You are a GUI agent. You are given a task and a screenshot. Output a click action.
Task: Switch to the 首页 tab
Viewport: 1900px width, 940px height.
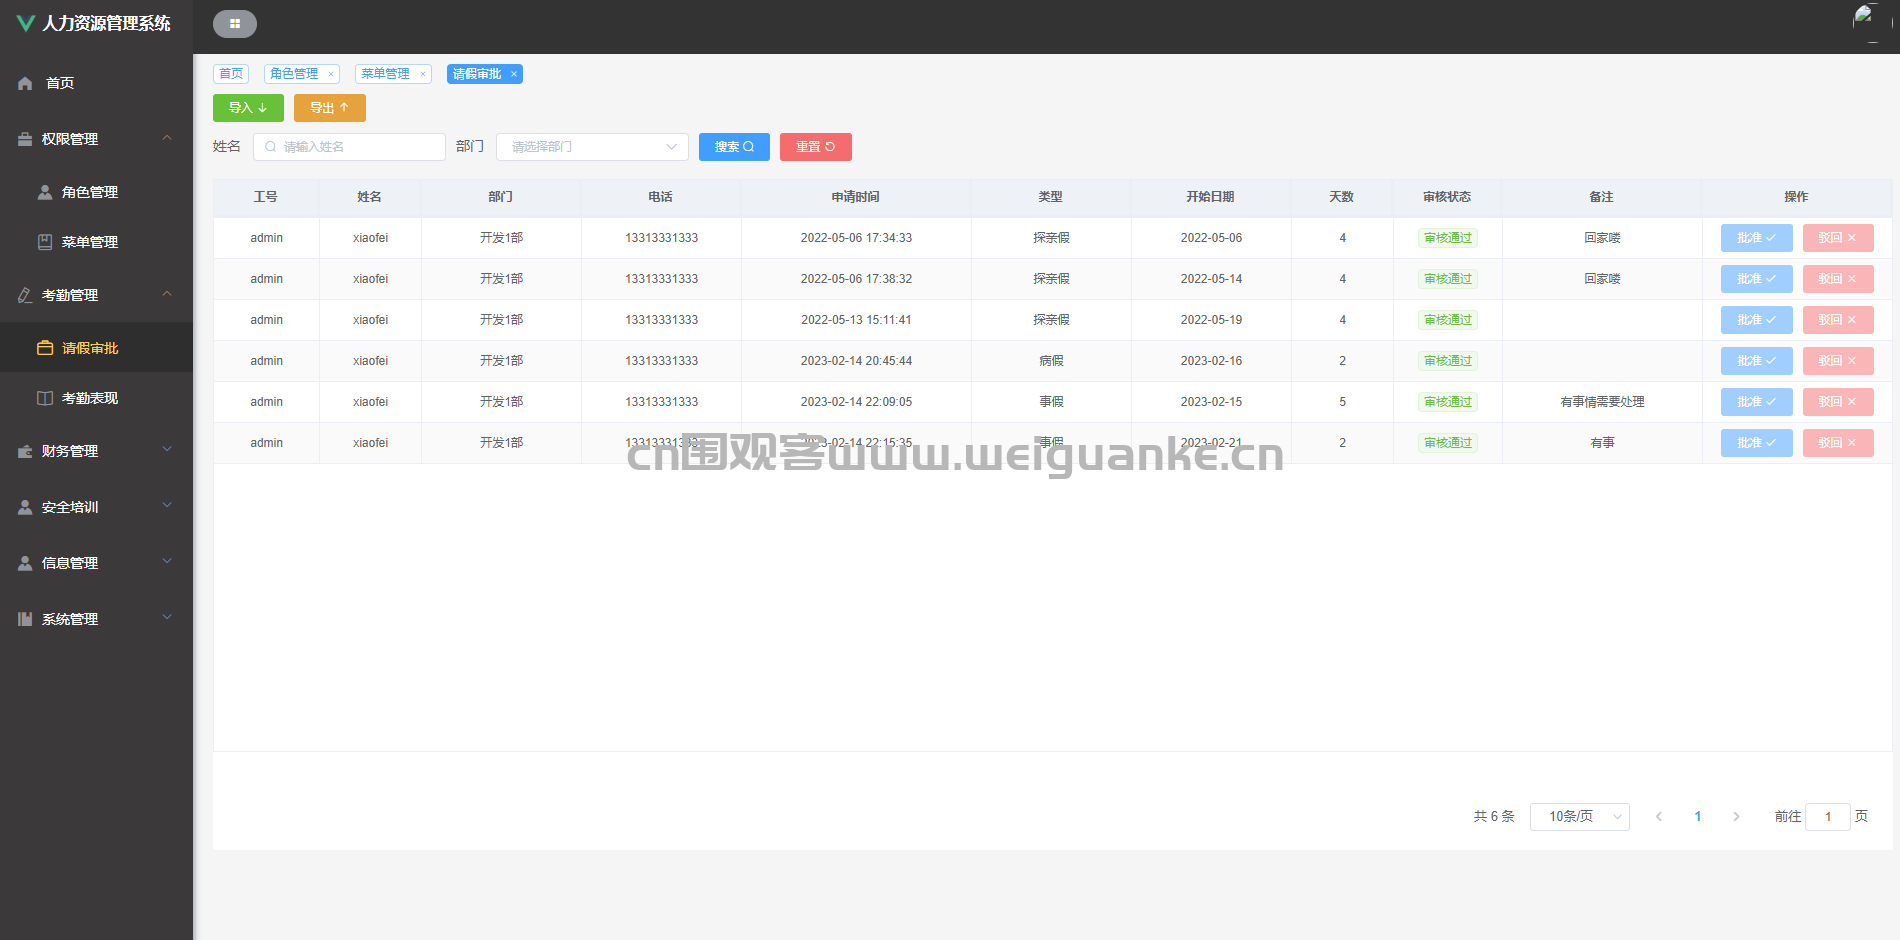click(x=231, y=74)
